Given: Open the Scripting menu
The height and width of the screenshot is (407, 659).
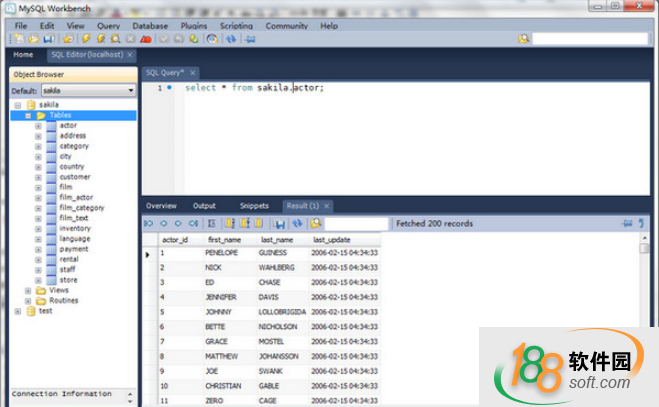Looking at the screenshot, I should [236, 26].
